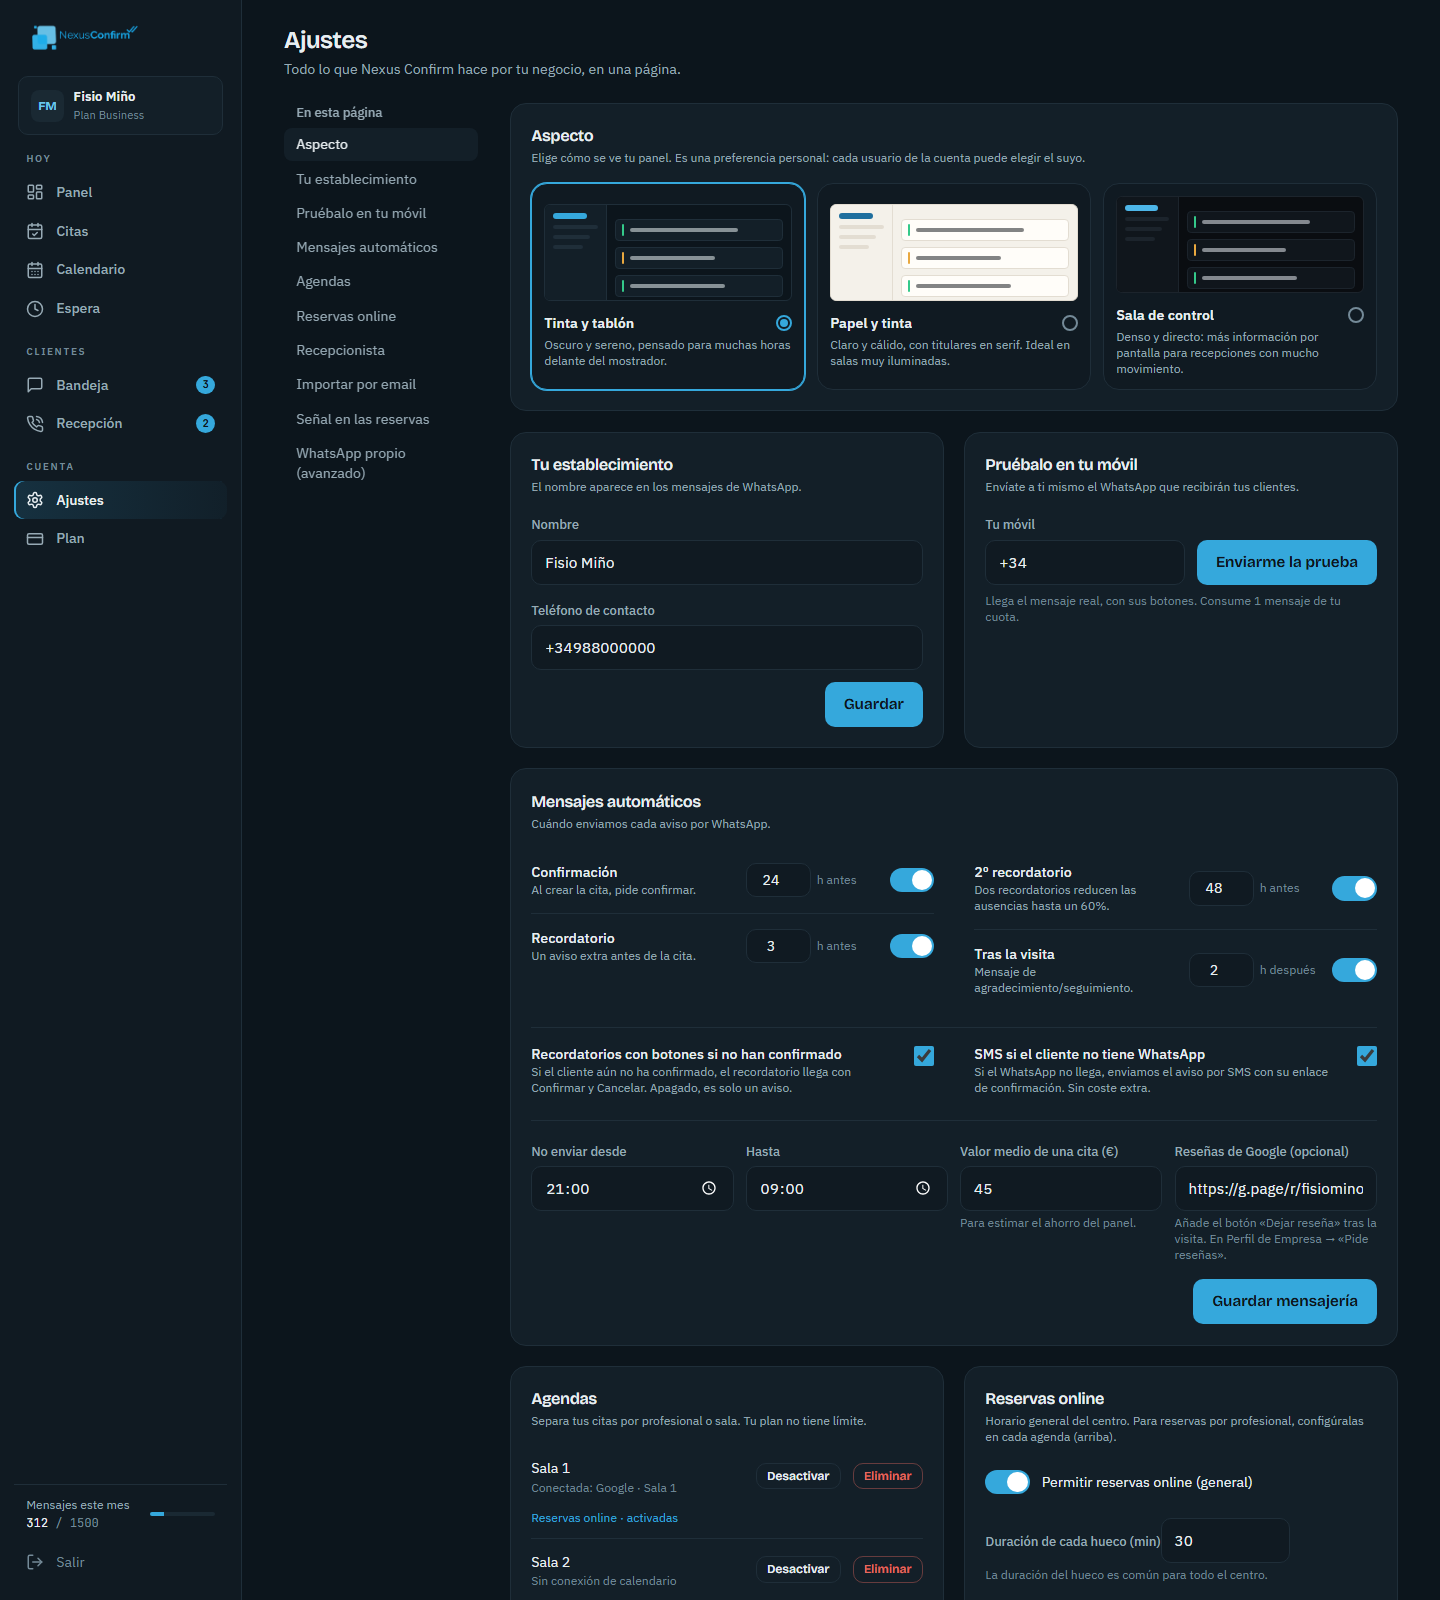
Task: Click the Recepción badge showing 2
Action: (x=206, y=423)
